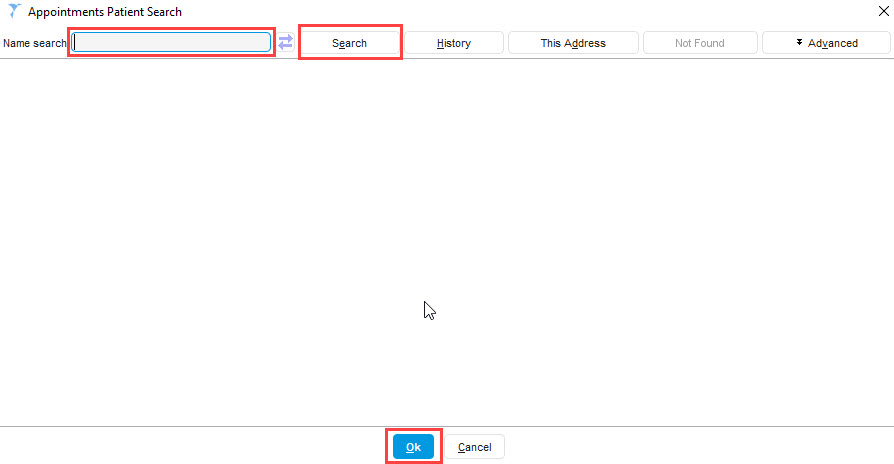Click the Name search input field

pos(171,42)
